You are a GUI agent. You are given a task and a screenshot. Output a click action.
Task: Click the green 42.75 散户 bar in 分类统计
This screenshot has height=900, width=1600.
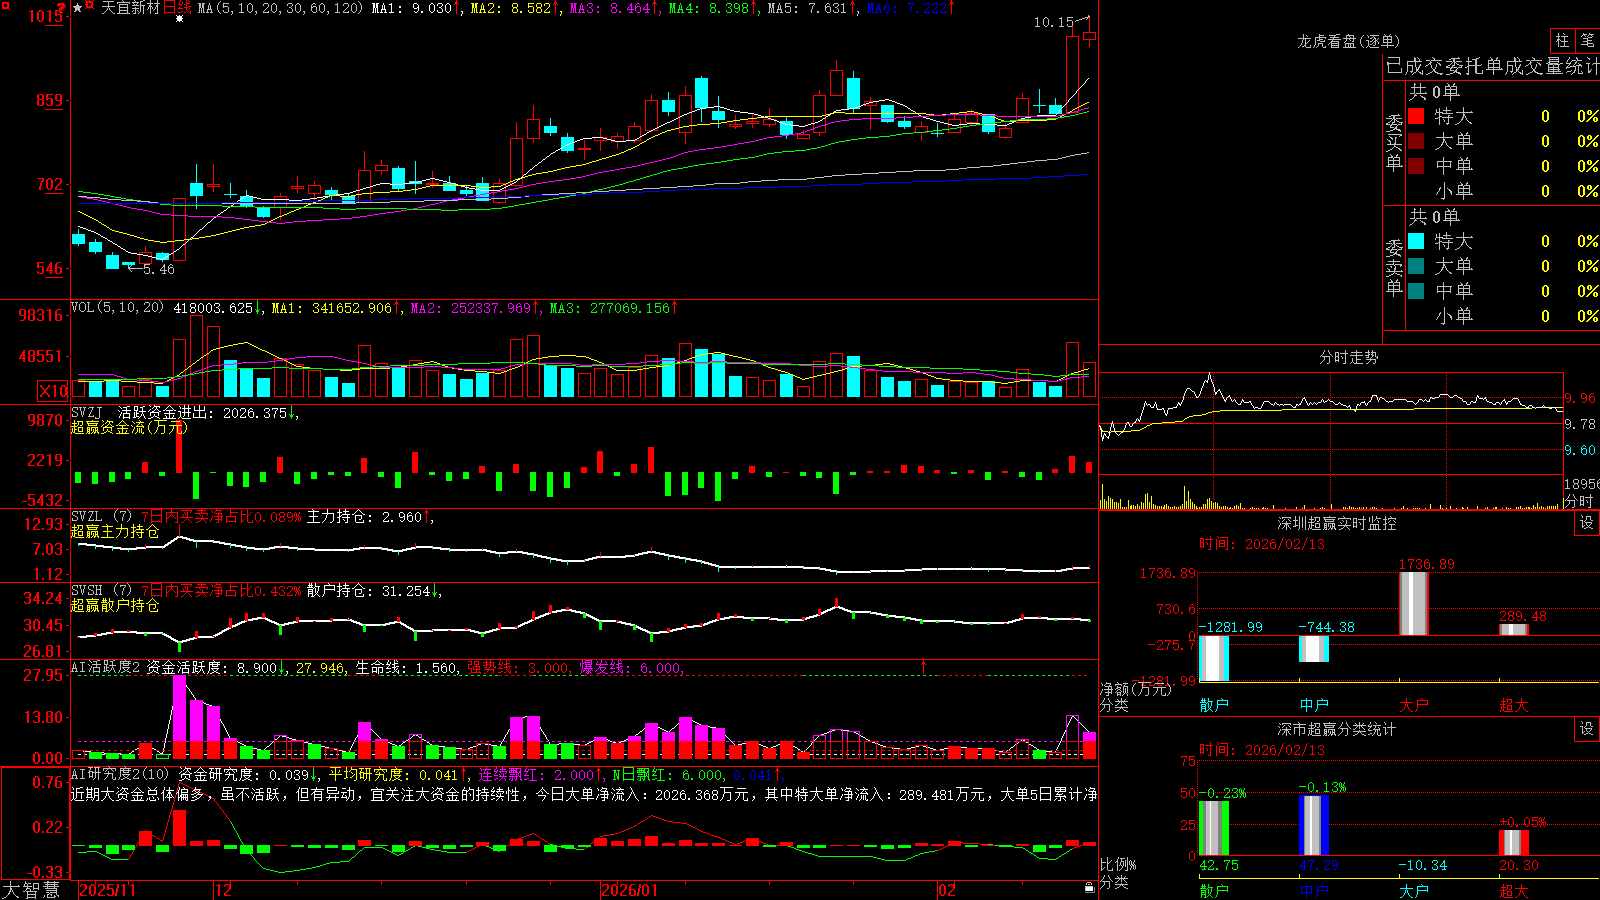pyautogui.click(x=1214, y=828)
